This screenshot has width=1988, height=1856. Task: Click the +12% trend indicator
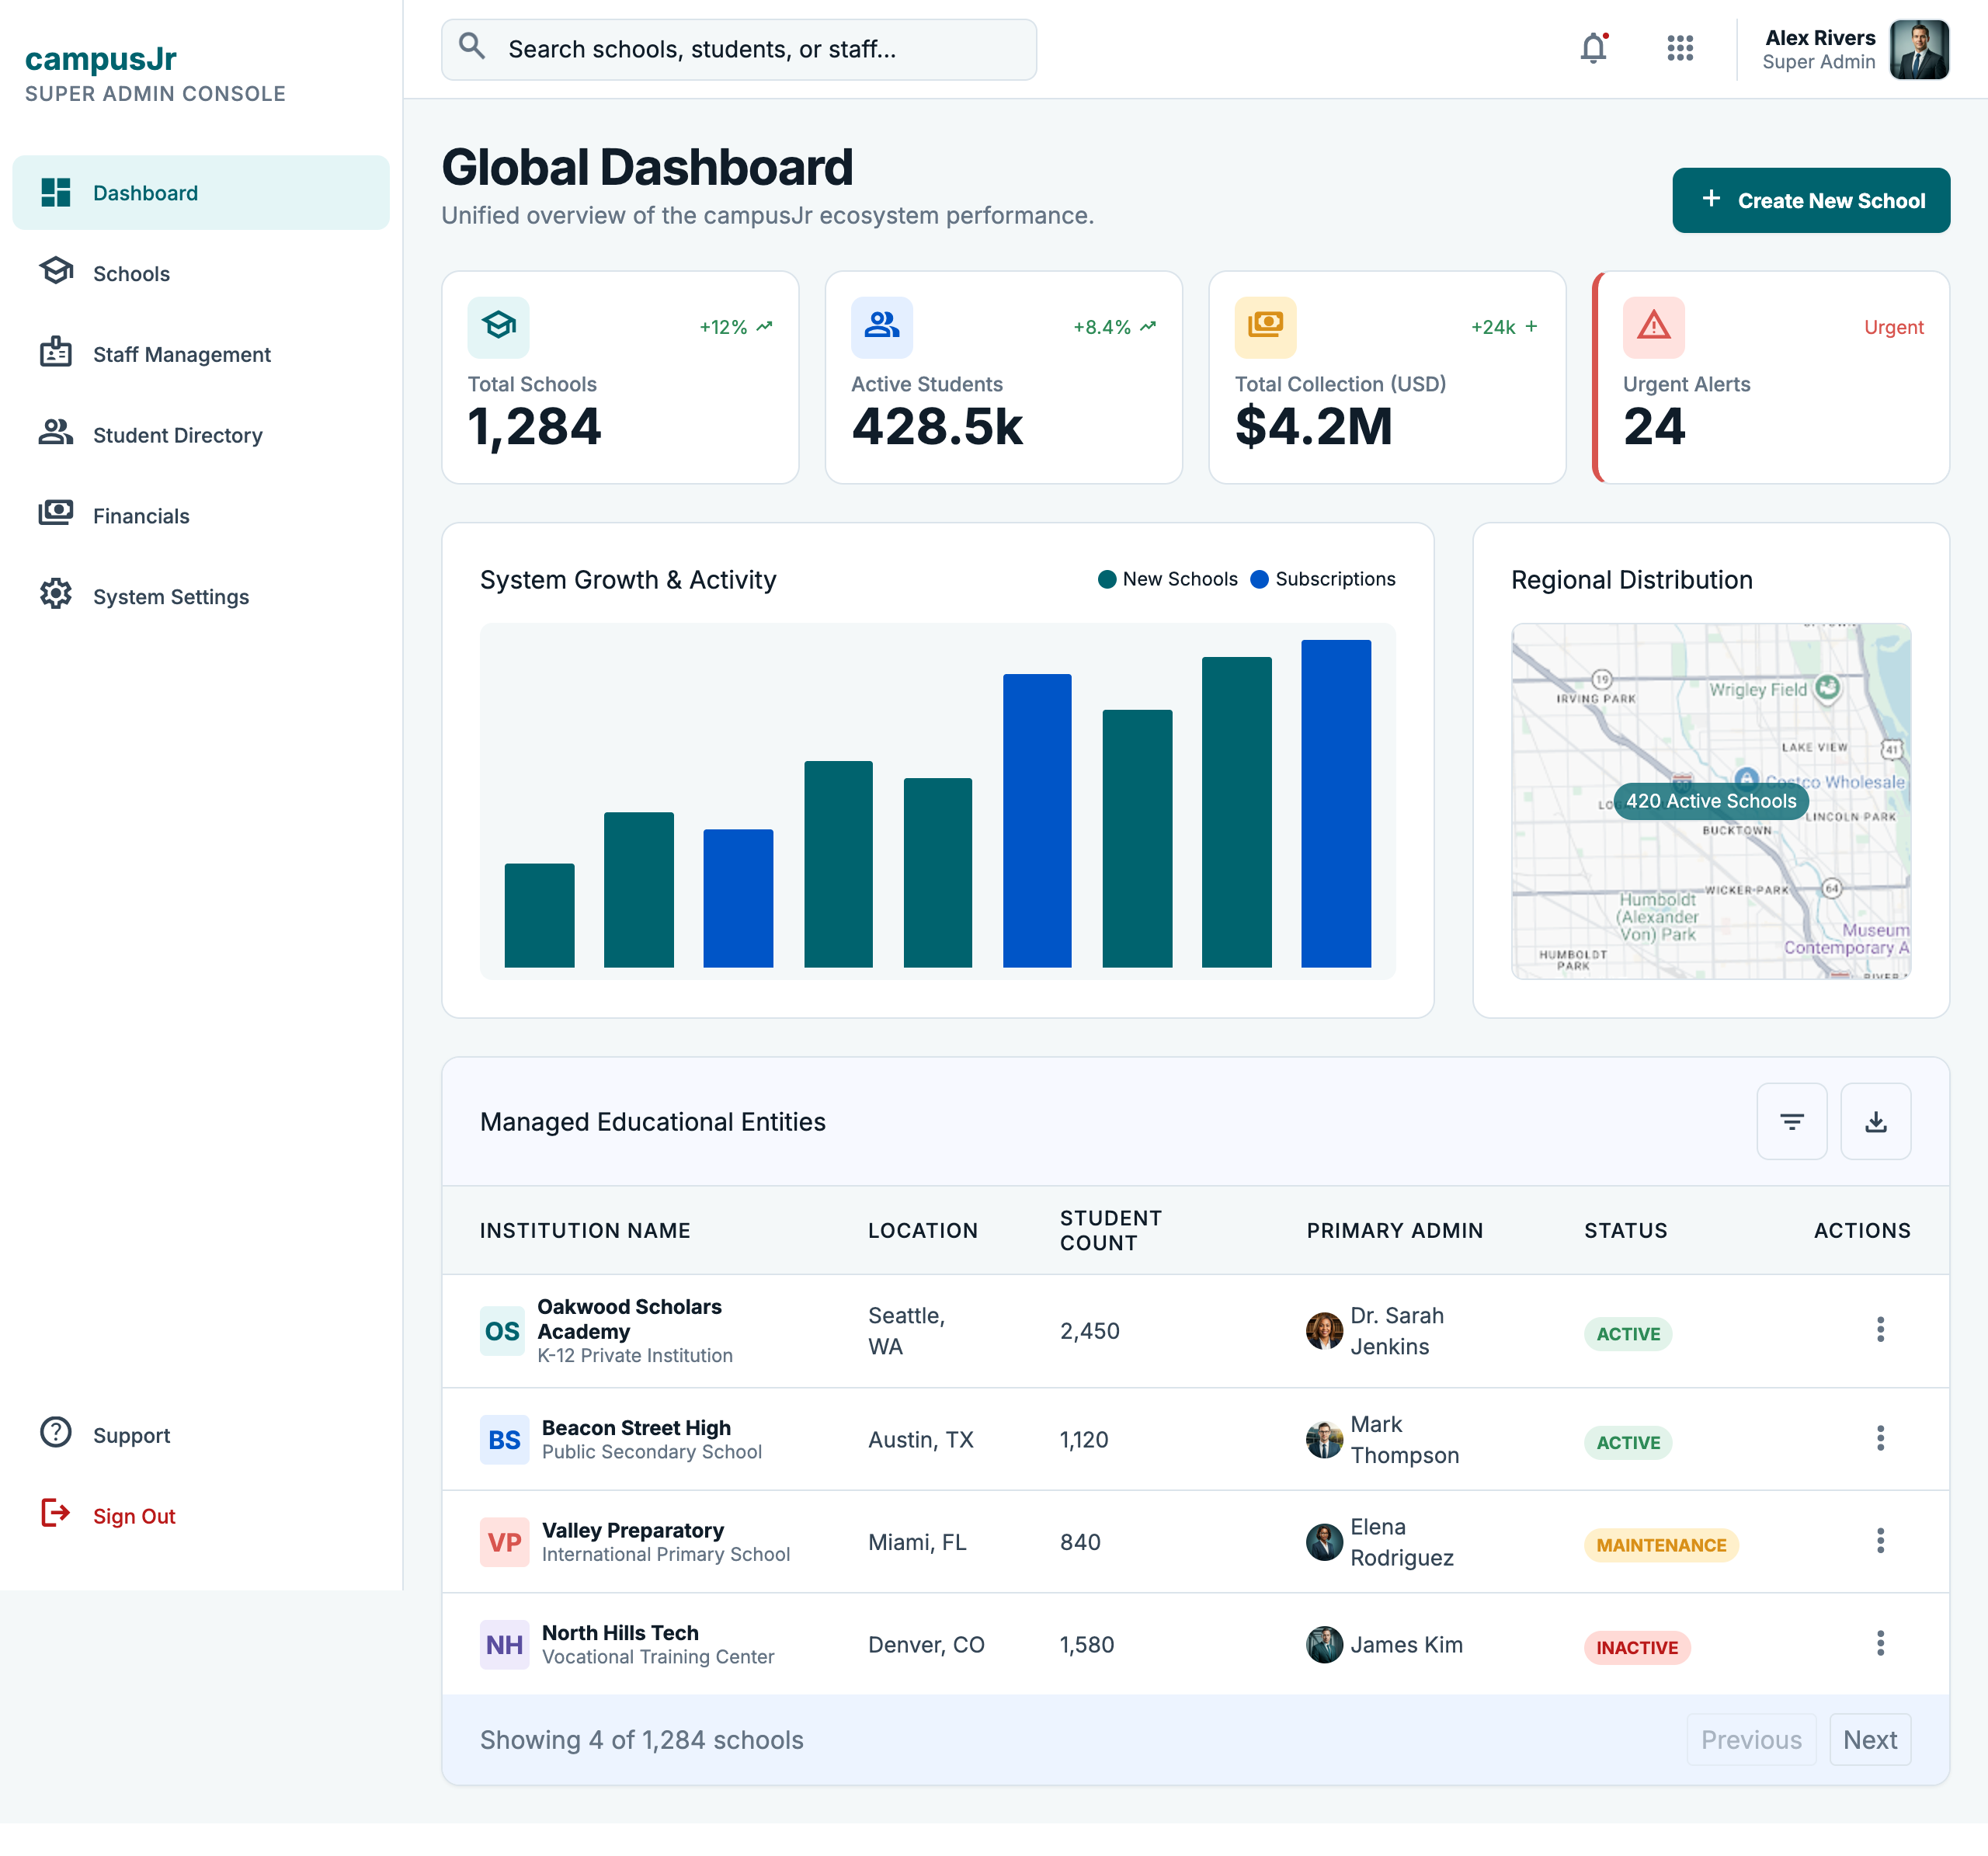point(736,327)
